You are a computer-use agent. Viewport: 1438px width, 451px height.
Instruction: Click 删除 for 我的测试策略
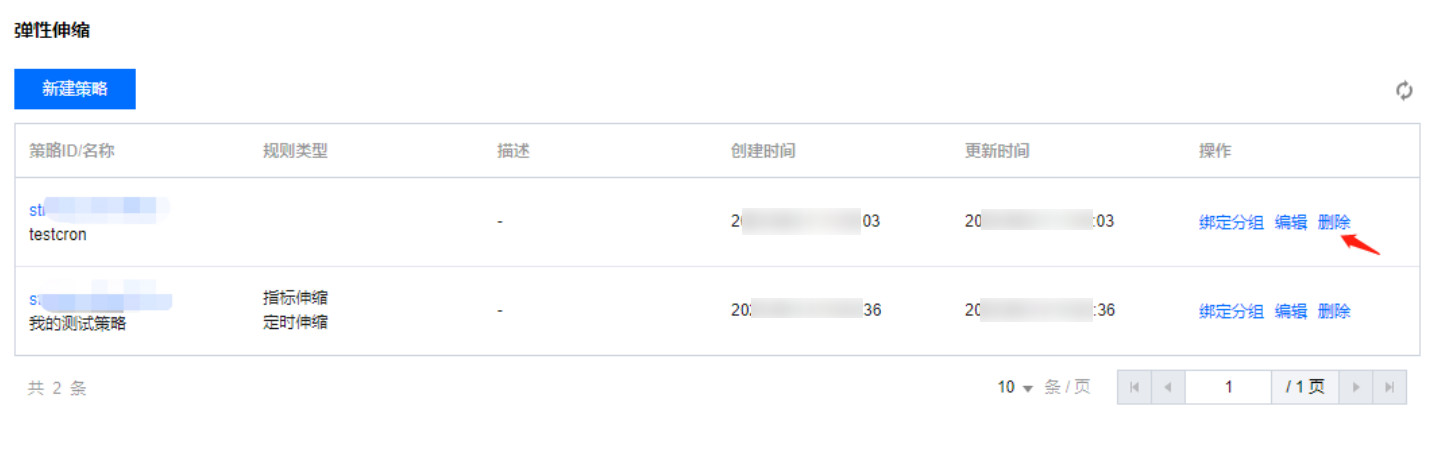1334,311
